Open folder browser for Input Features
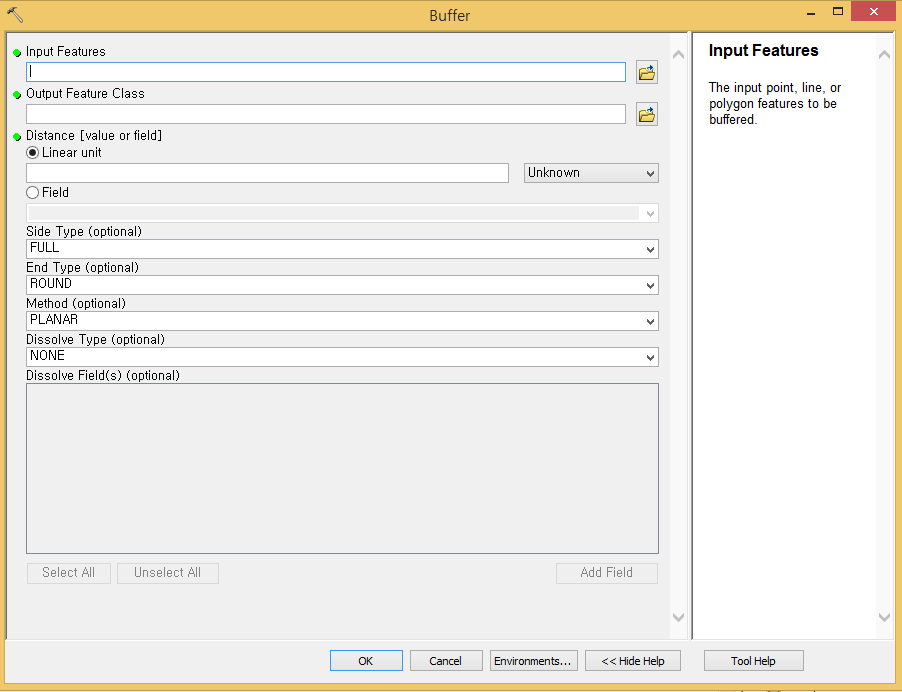 pyautogui.click(x=647, y=72)
